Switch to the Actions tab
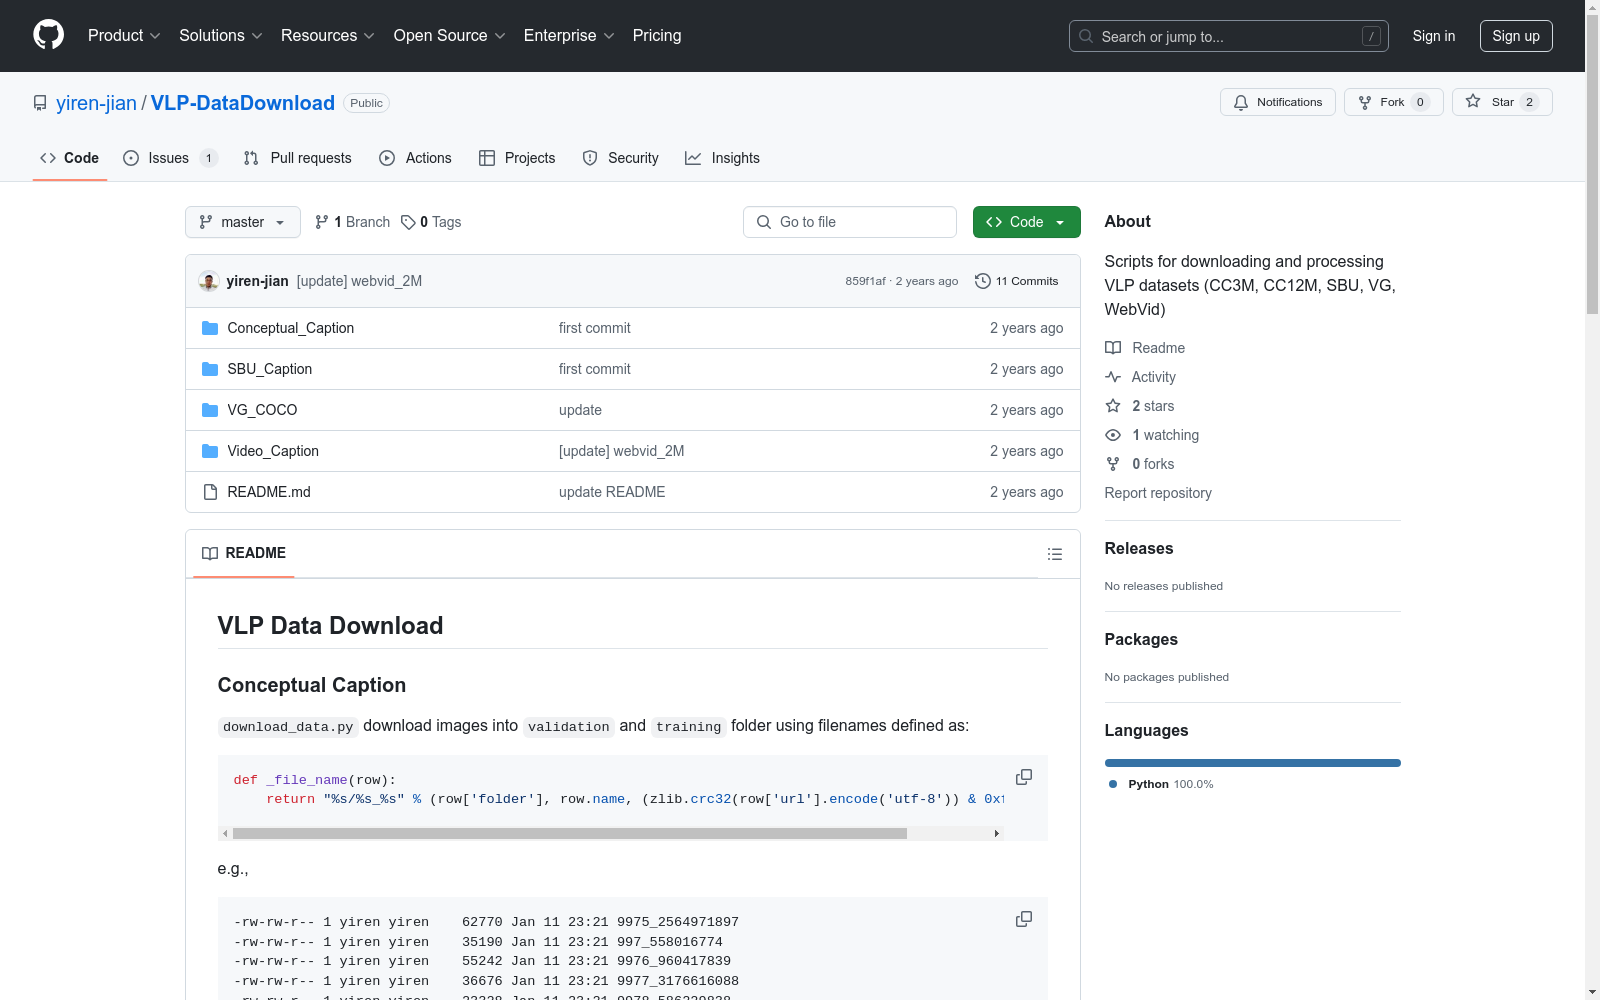 point(415,158)
